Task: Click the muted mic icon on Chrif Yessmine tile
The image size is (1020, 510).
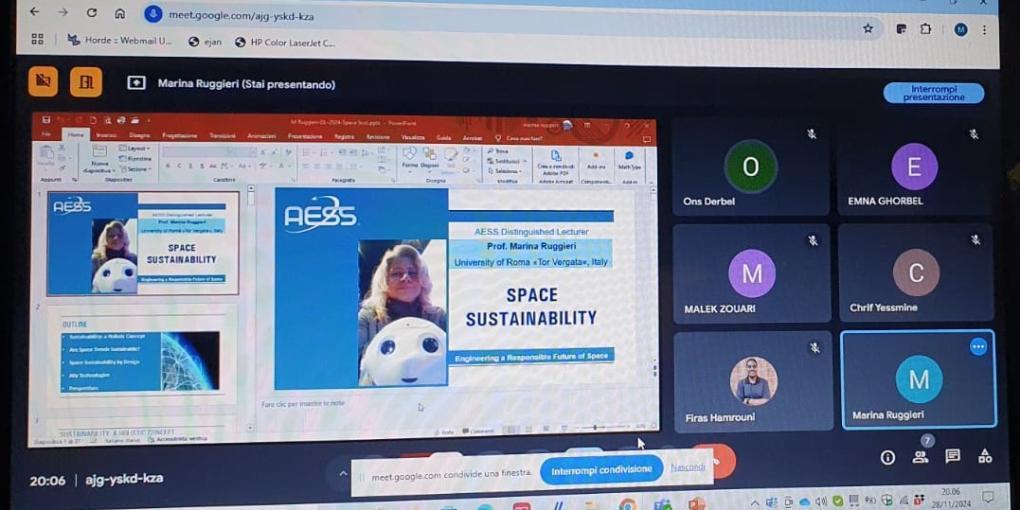Action: point(975,240)
